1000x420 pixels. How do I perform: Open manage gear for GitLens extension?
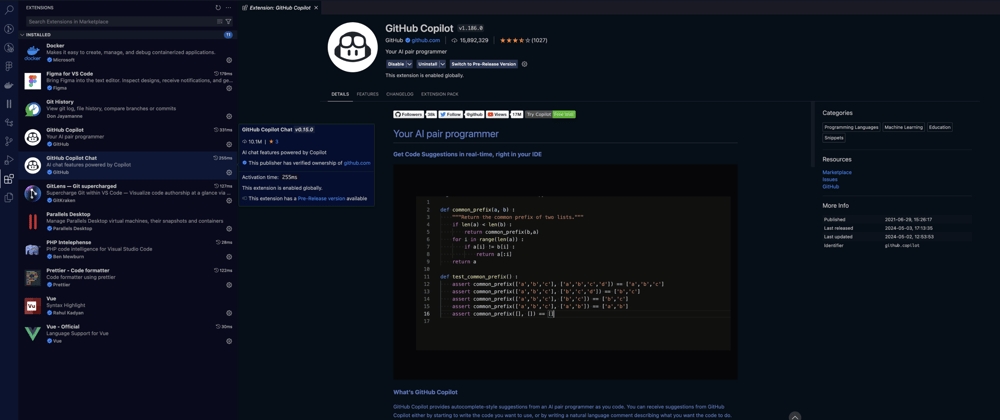[x=229, y=200]
